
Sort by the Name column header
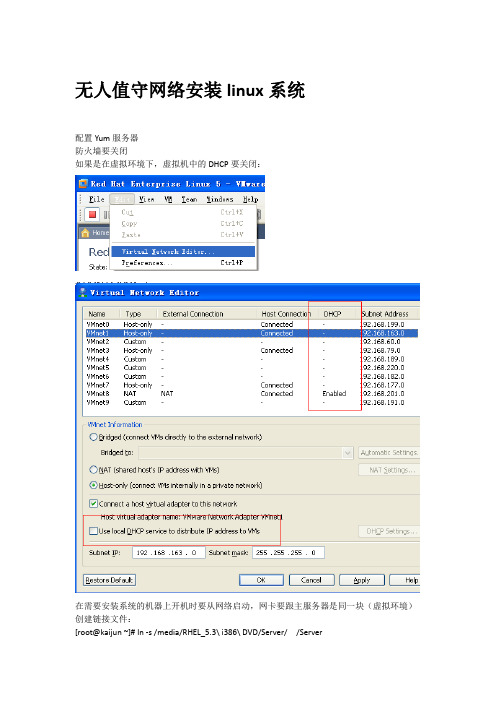coord(101,314)
